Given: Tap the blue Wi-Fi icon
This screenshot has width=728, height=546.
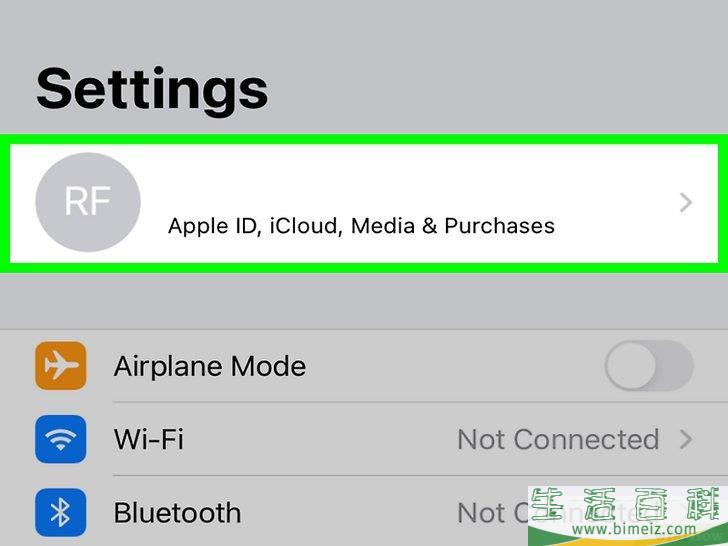Looking at the screenshot, I should pyautogui.click(x=60, y=439).
